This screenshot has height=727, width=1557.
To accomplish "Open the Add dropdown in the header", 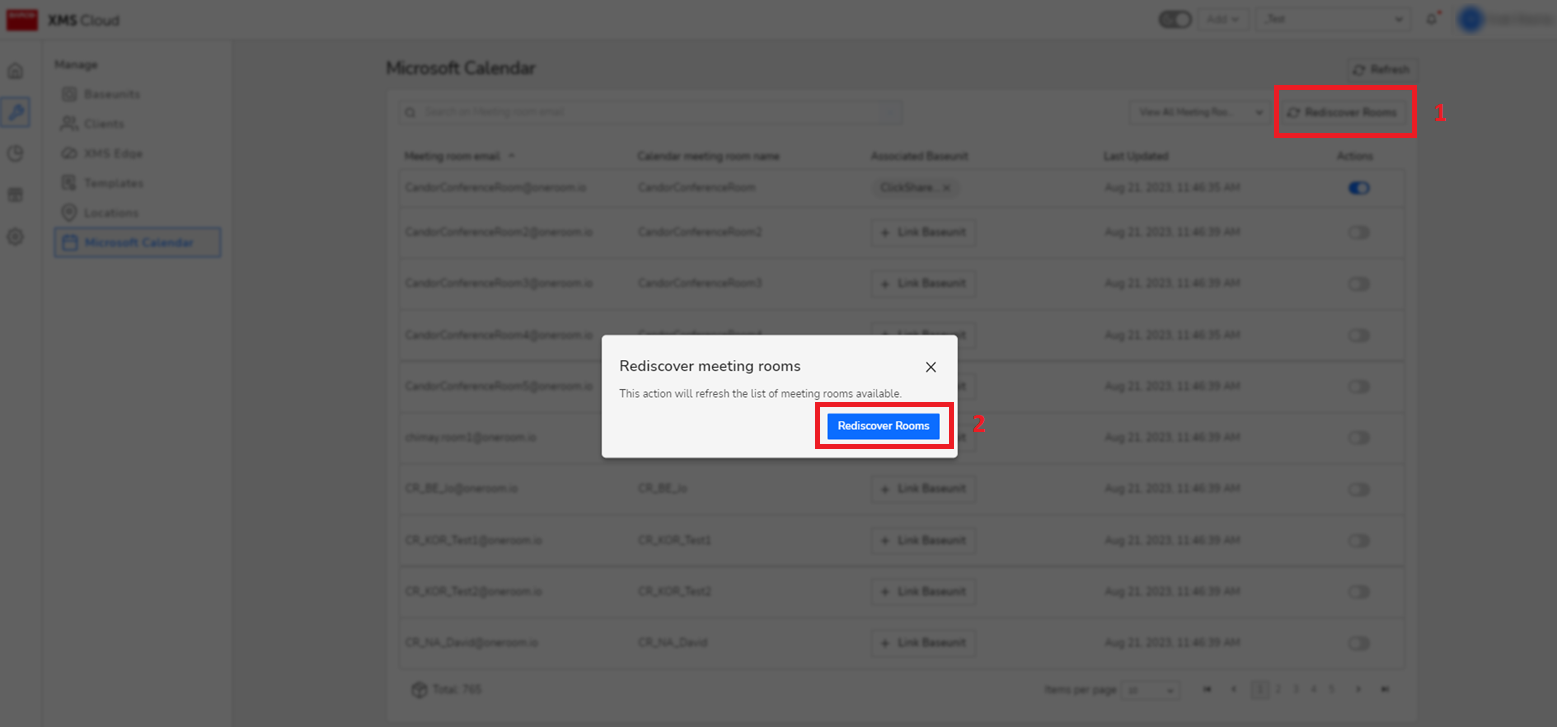I will click(x=1223, y=19).
